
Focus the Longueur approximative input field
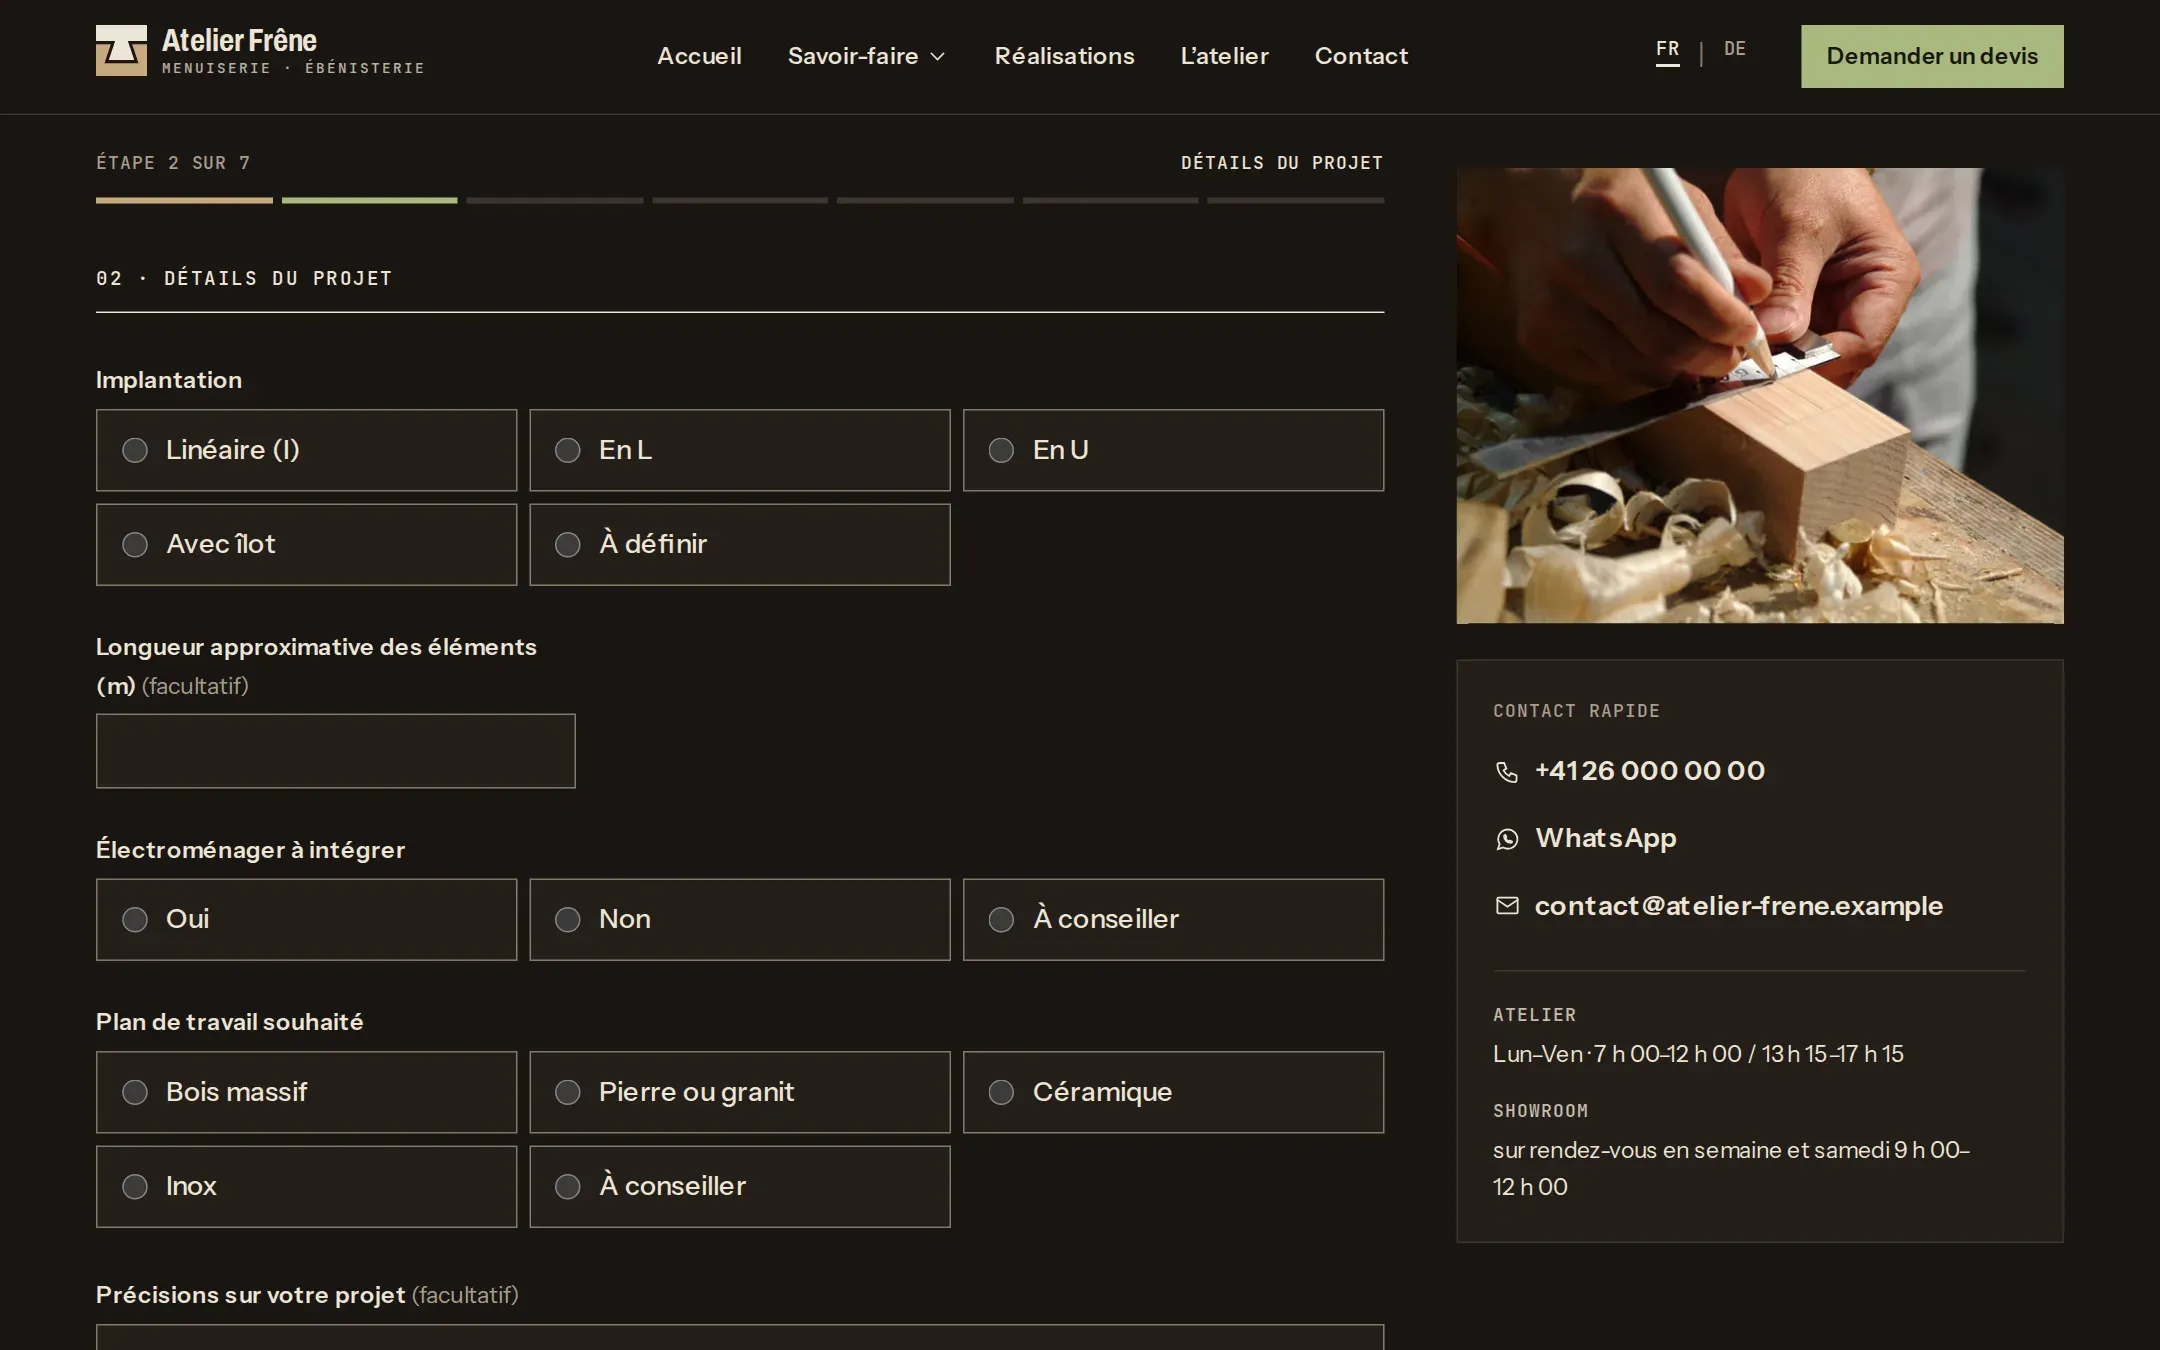(336, 751)
